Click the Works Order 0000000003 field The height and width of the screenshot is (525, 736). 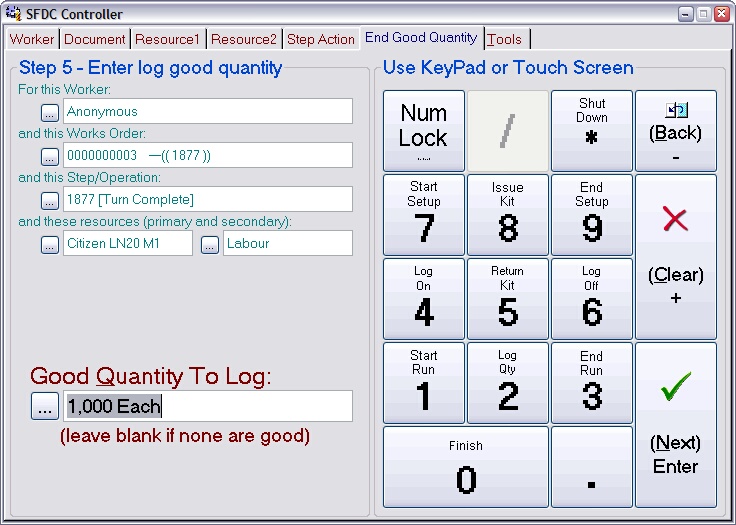click(x=208, y=155)
